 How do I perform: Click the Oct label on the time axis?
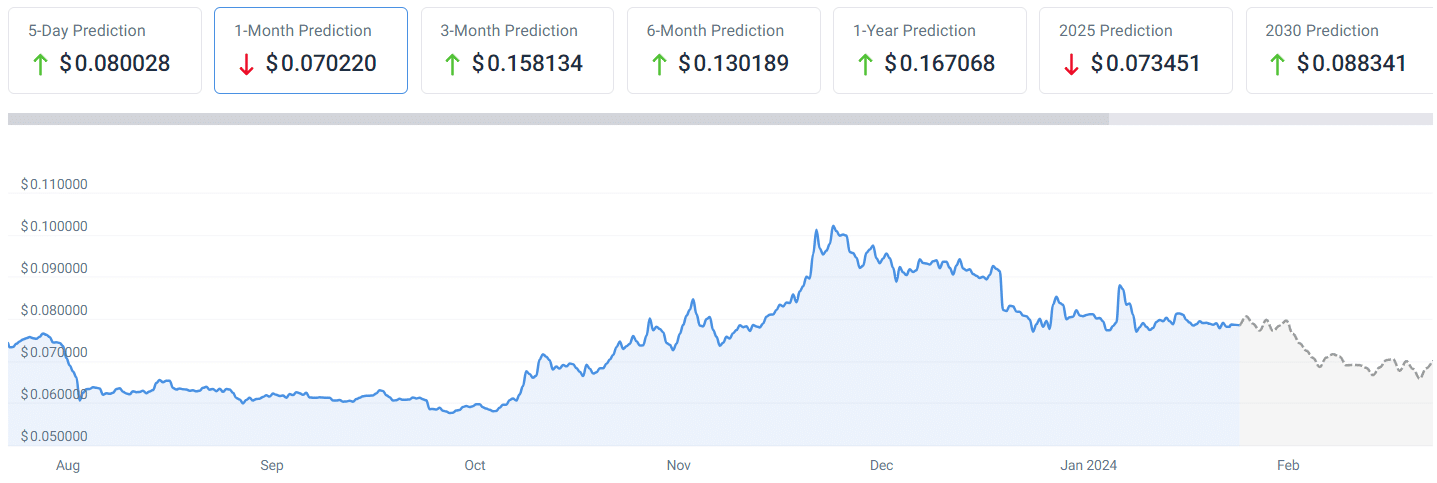[x=475, y=466]
